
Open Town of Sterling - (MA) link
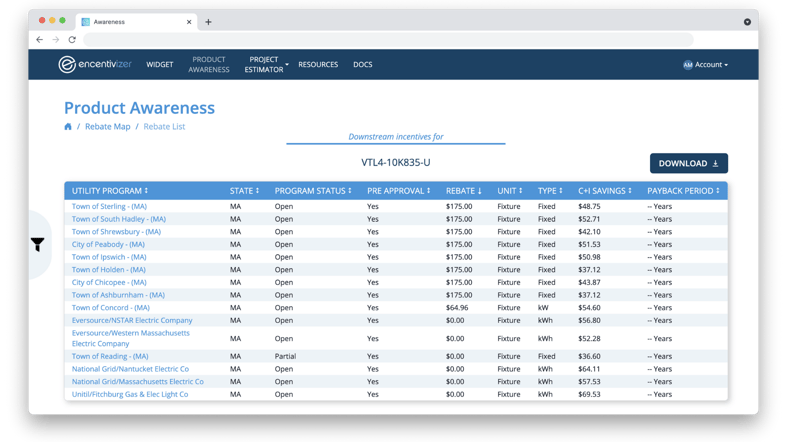(x=109, y=206)
